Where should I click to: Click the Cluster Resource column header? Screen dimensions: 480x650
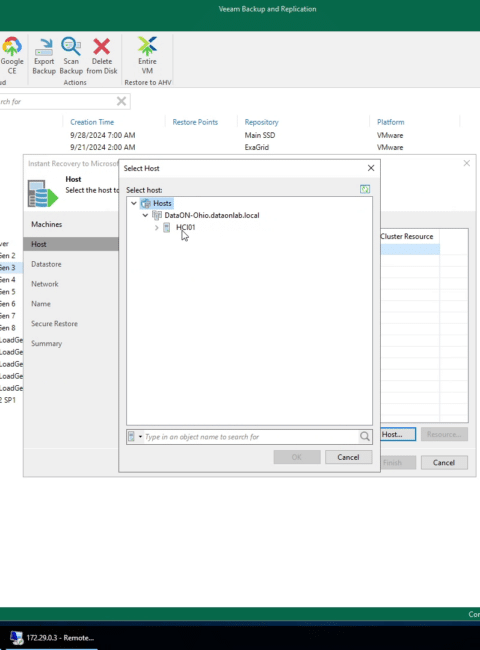coord(407,236)
